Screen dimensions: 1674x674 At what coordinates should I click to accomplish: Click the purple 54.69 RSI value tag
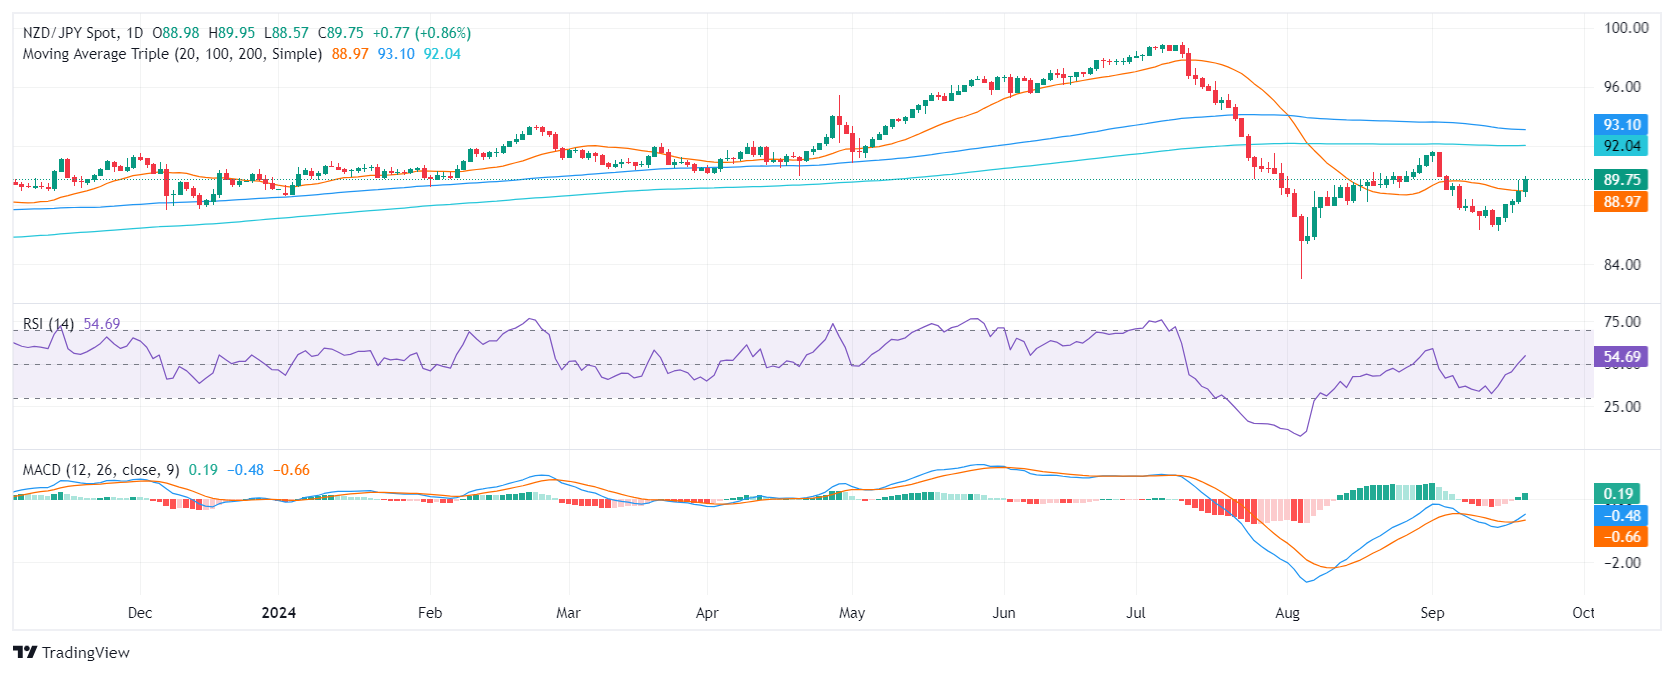tap(1620, 357)
